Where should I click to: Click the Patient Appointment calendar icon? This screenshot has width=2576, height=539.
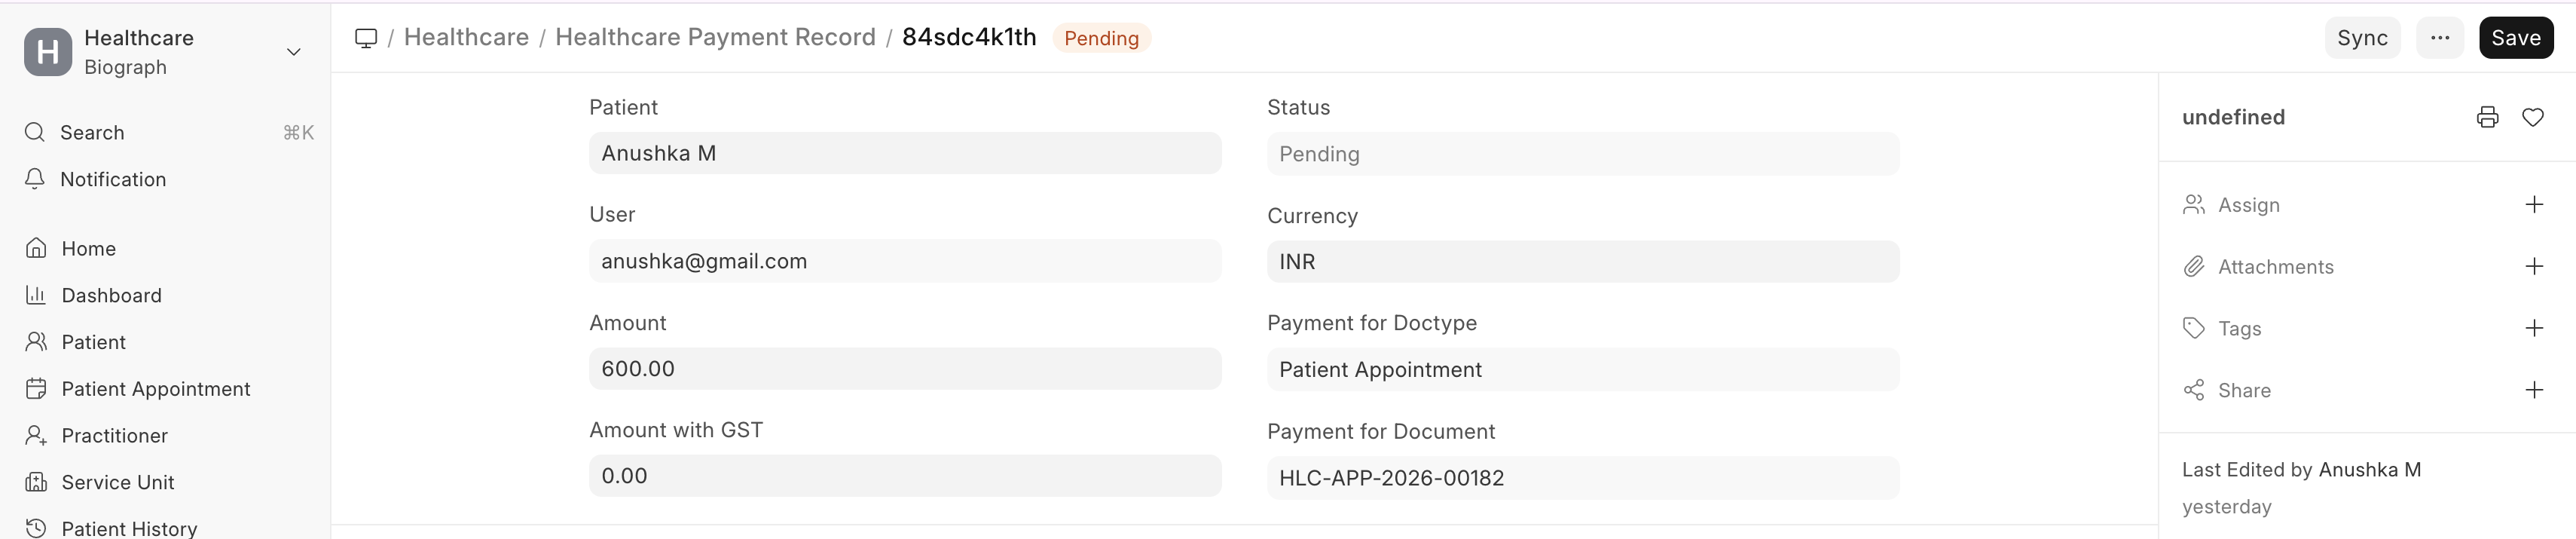[x=36, y=388]
